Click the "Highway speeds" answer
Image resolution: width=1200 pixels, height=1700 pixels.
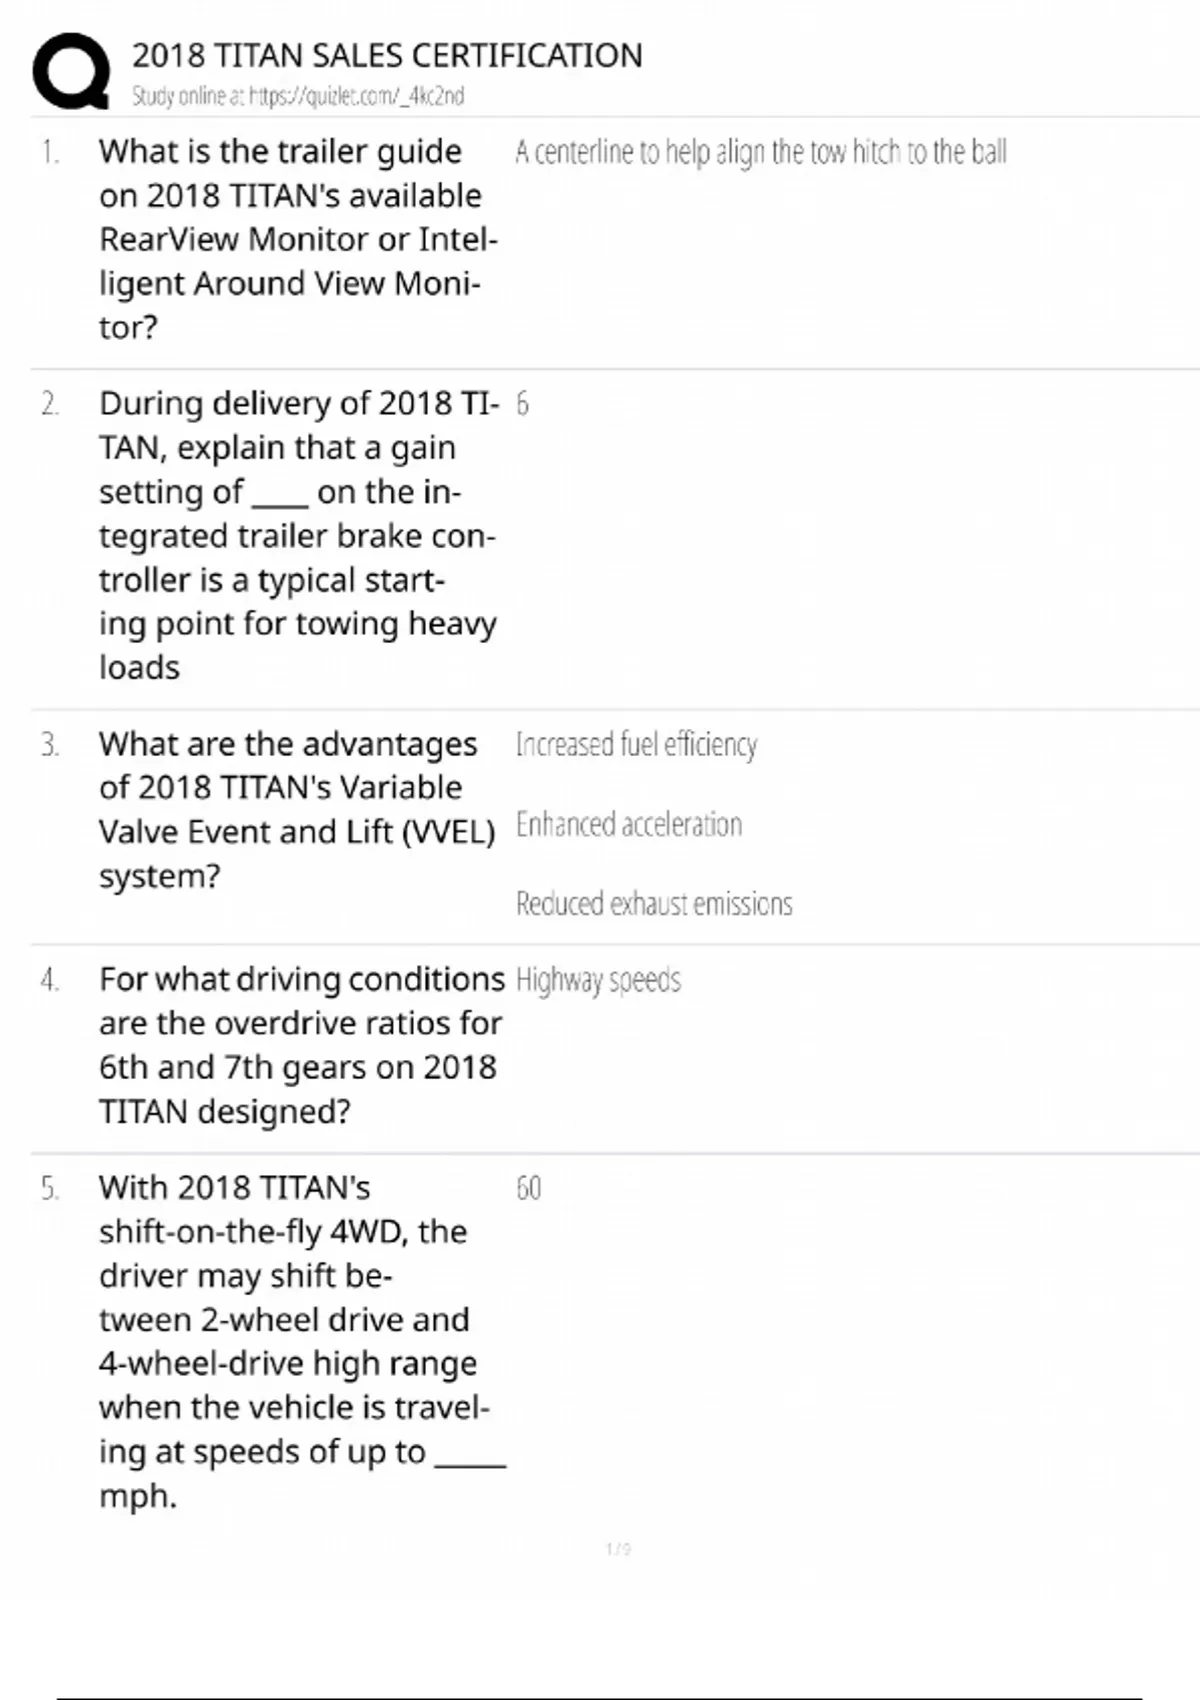pos(598,980)
